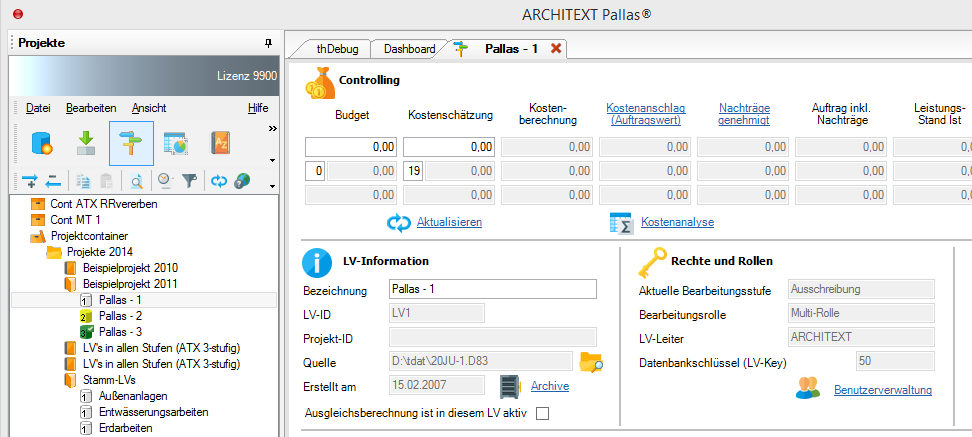Click the blue refresh arrows toolbar icon

219,180
